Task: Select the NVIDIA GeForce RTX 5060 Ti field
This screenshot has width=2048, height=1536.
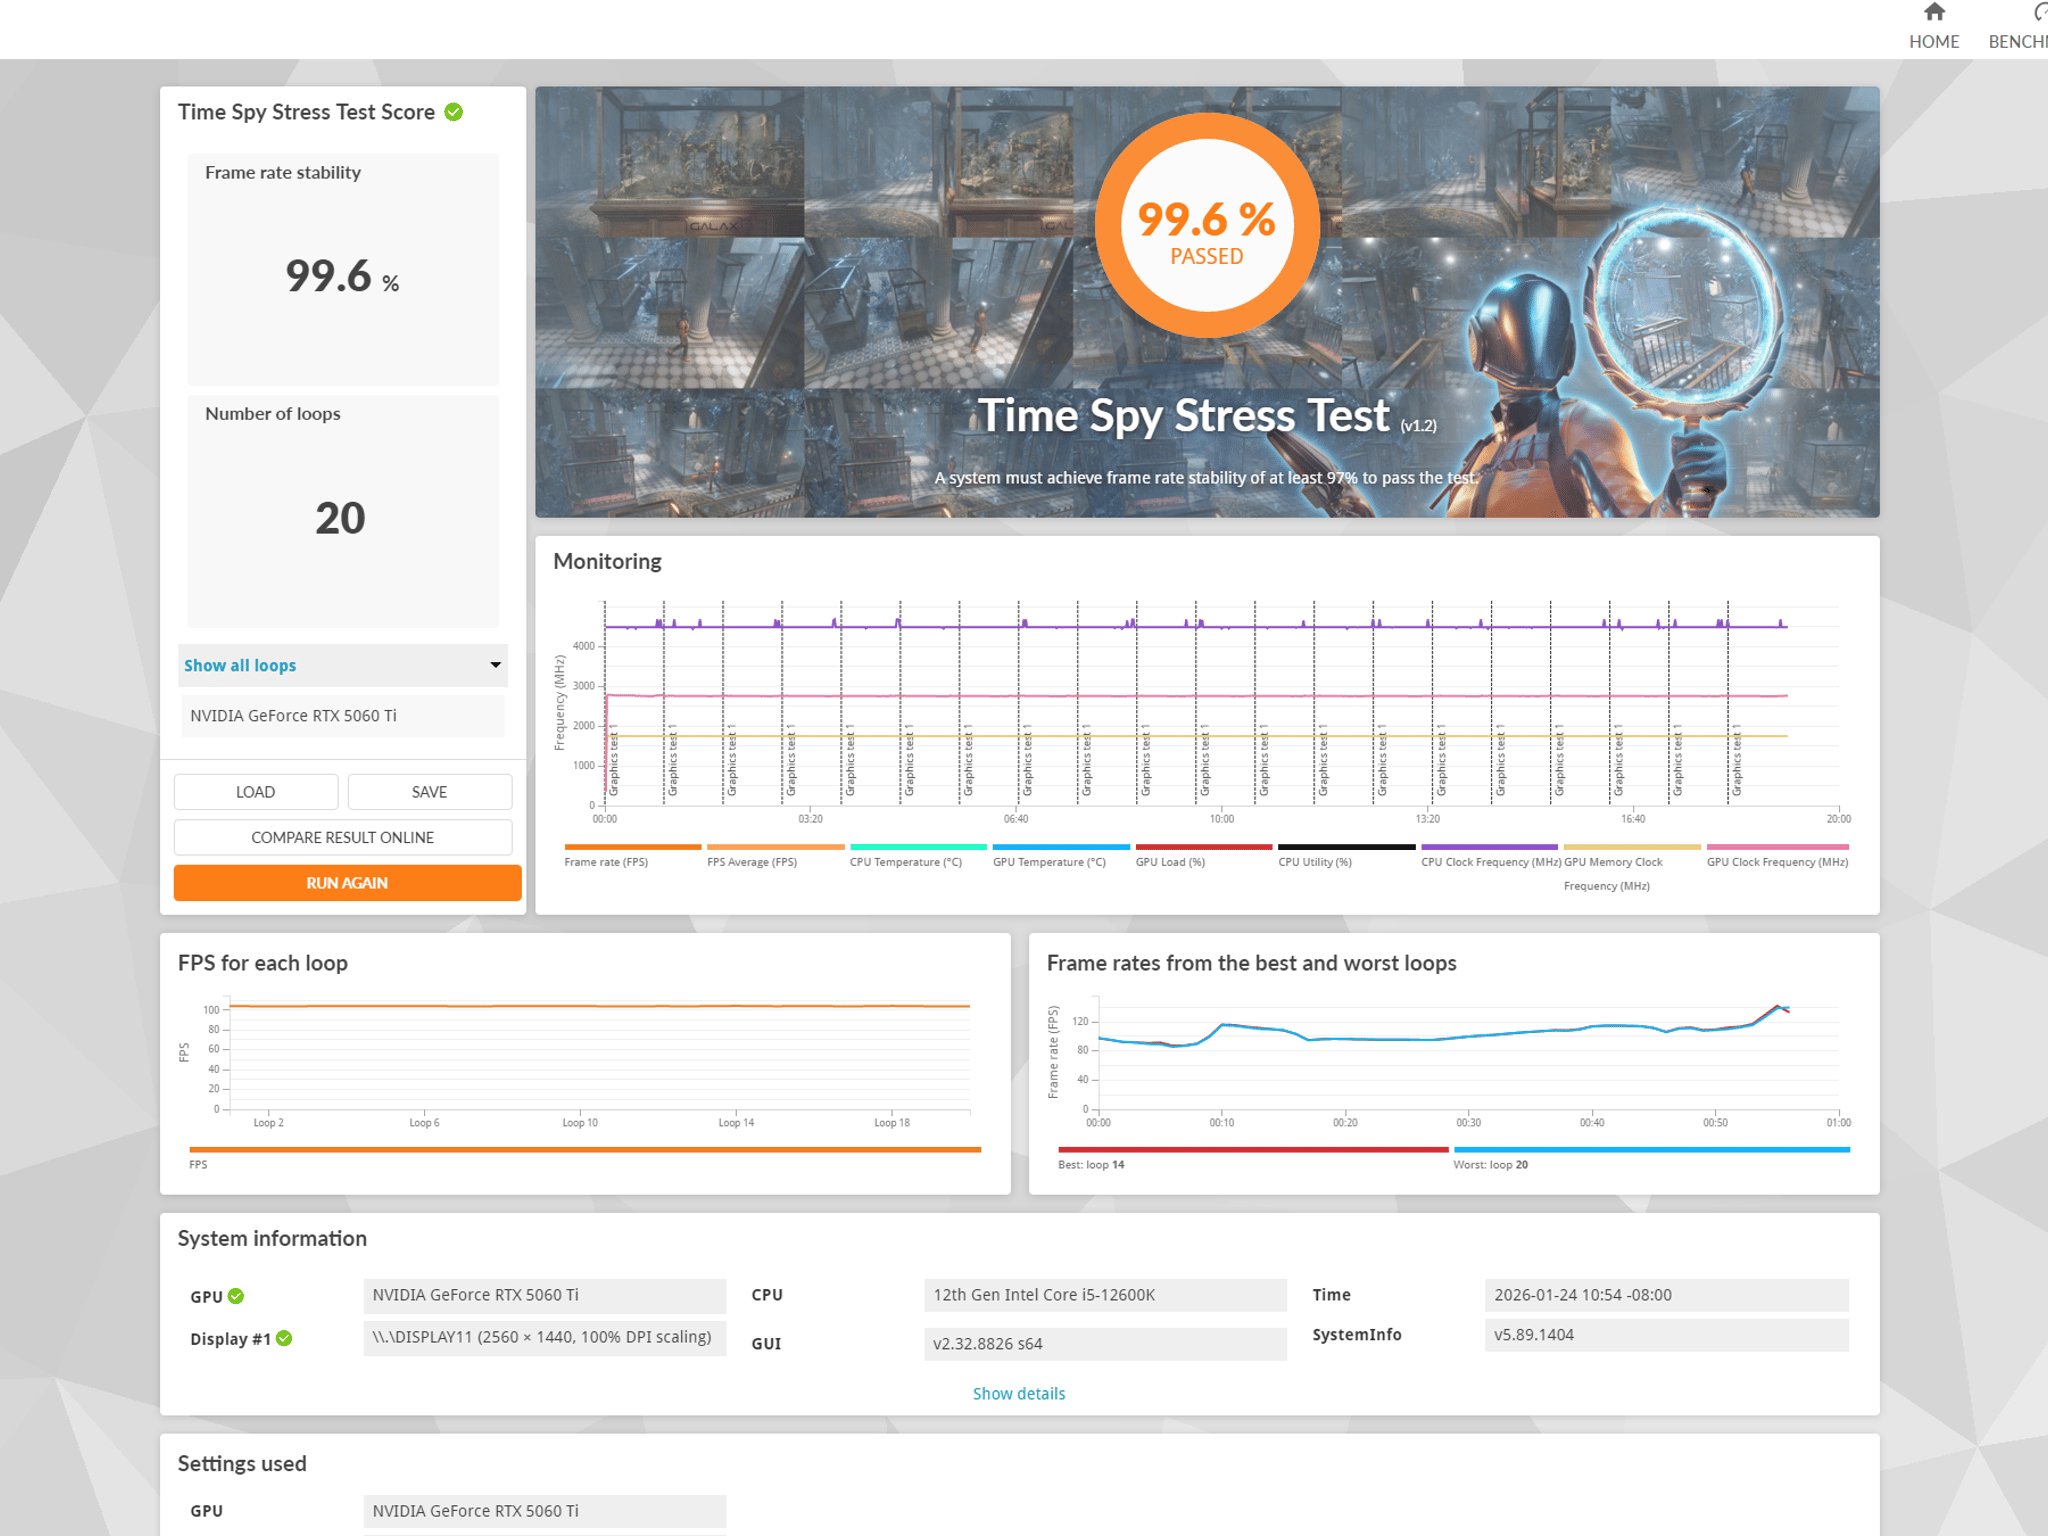Action: (343, 716)
